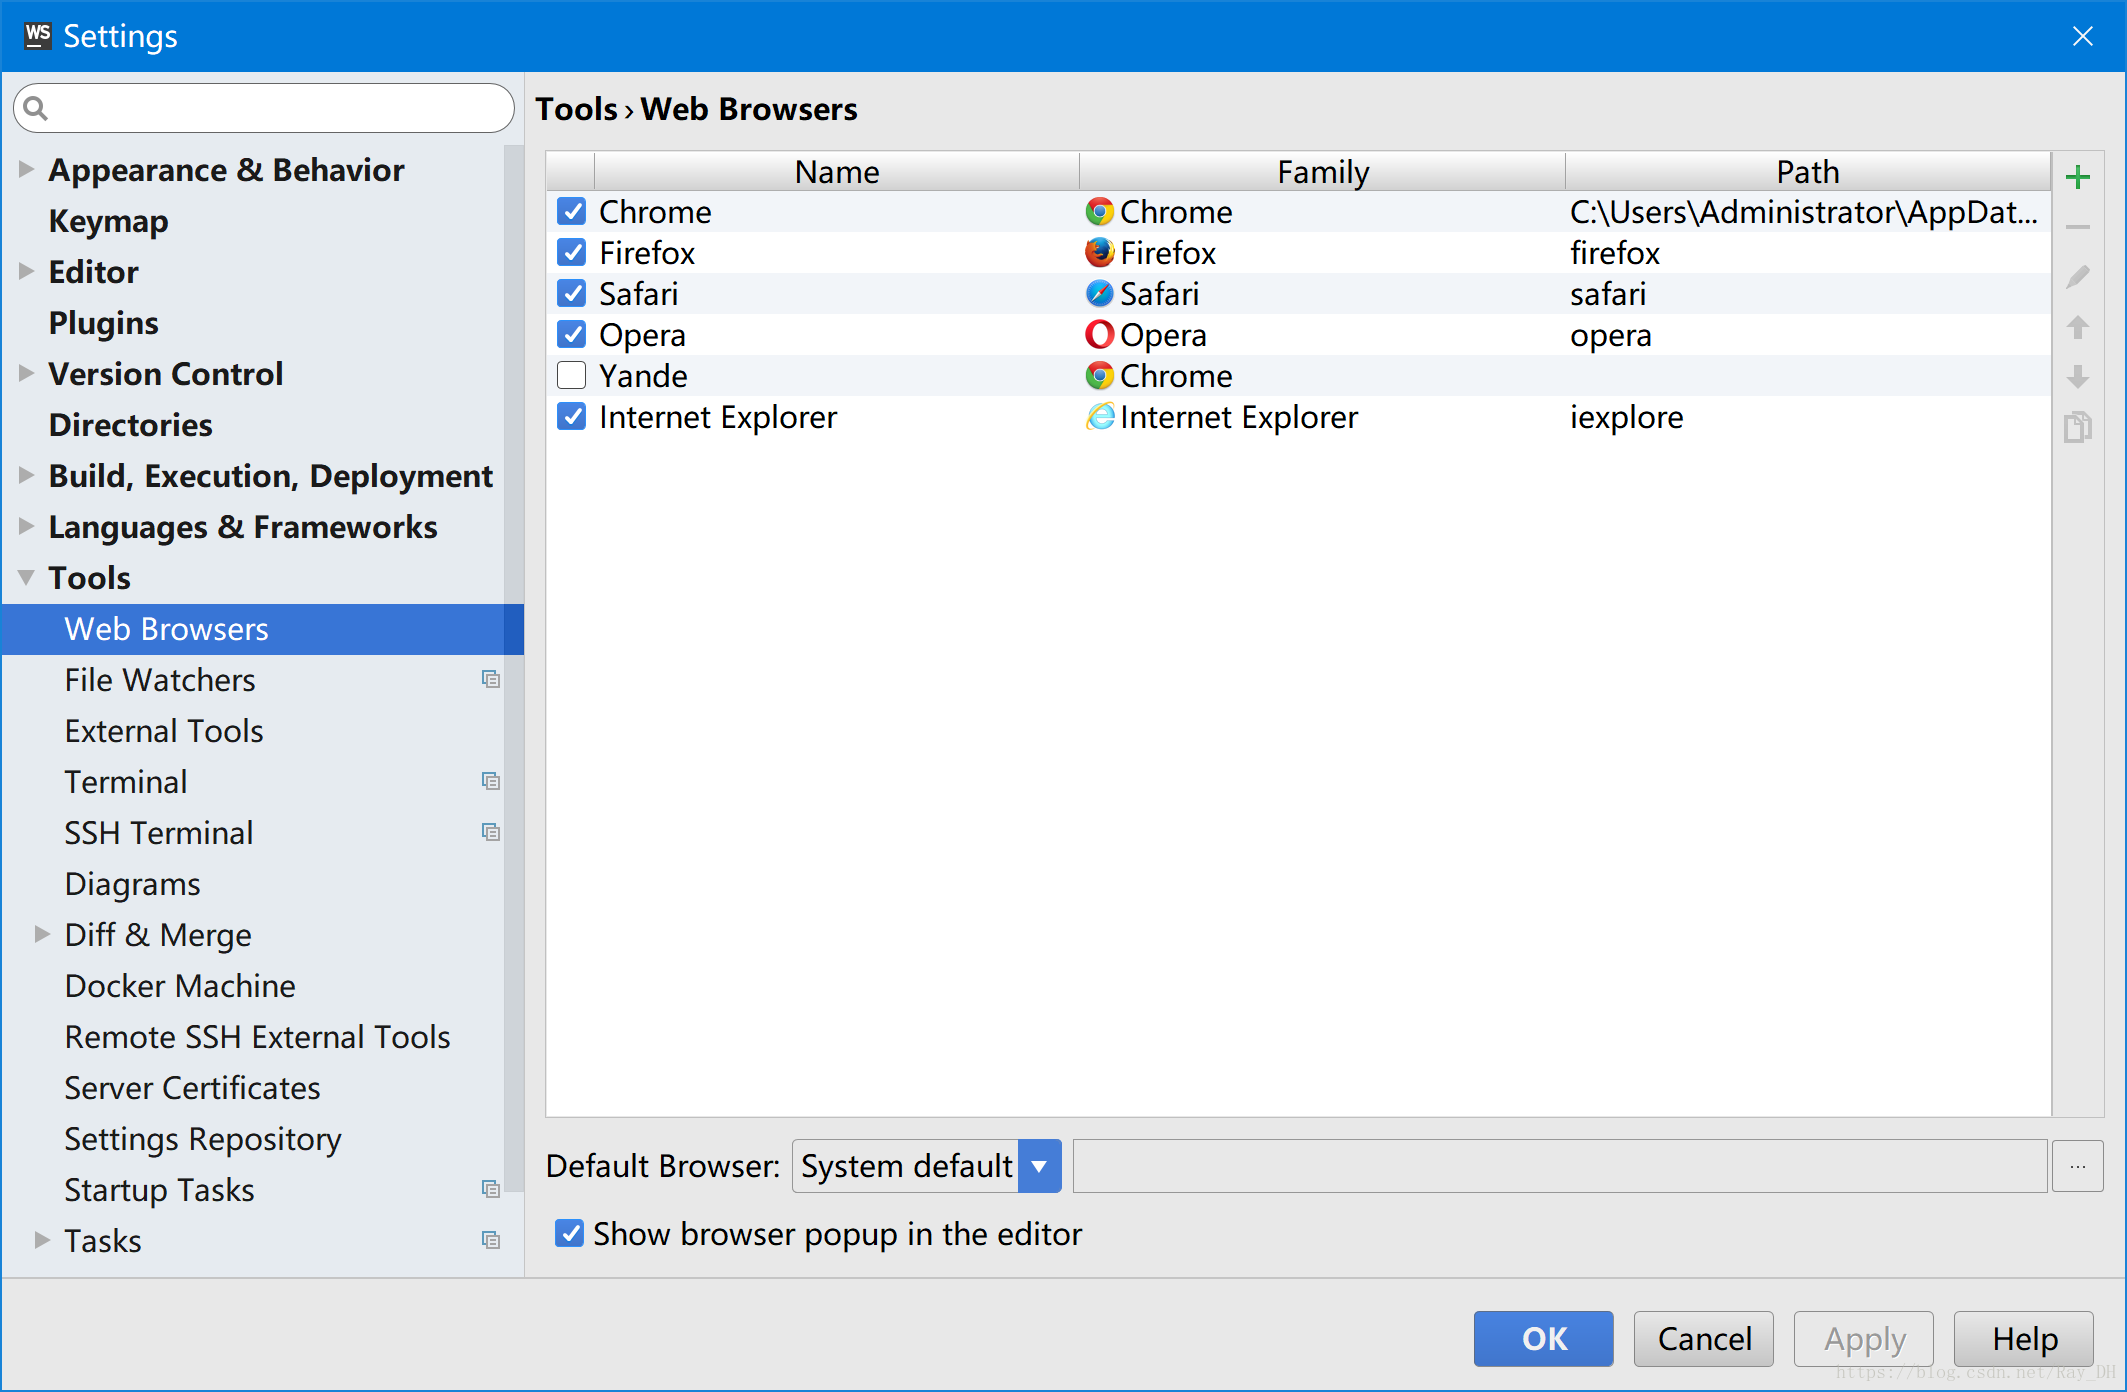Click the project-level icon beside Tasks
The width and height of the screenshot is (2127, 1392).
pos(490,1241)
